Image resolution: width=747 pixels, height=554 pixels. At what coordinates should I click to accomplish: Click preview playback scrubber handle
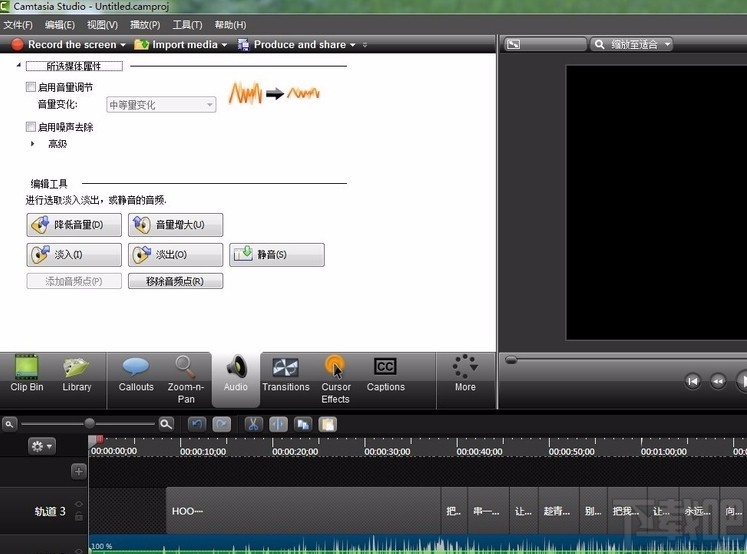pos(511,360)
